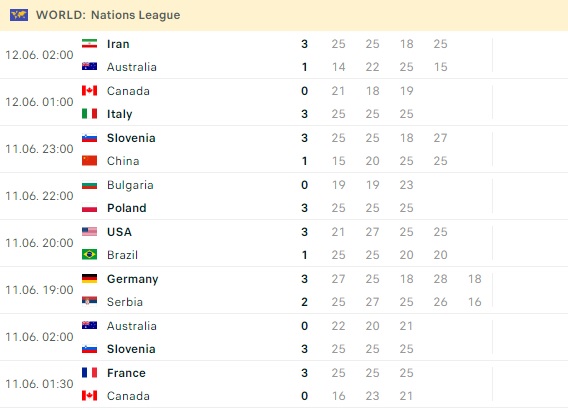Image resolution: width=568 pixels, height=410 pixels.
Task: Click the Serbia flag icon
Action: 89,302
